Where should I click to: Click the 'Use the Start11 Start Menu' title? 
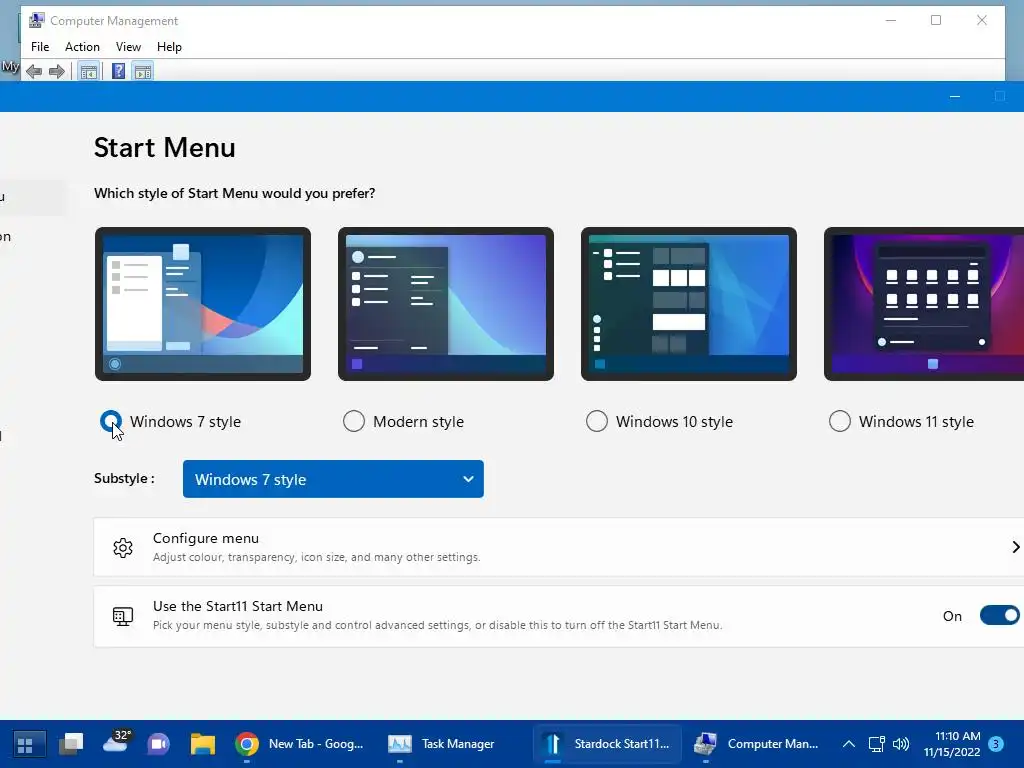[x=238, y=606]
